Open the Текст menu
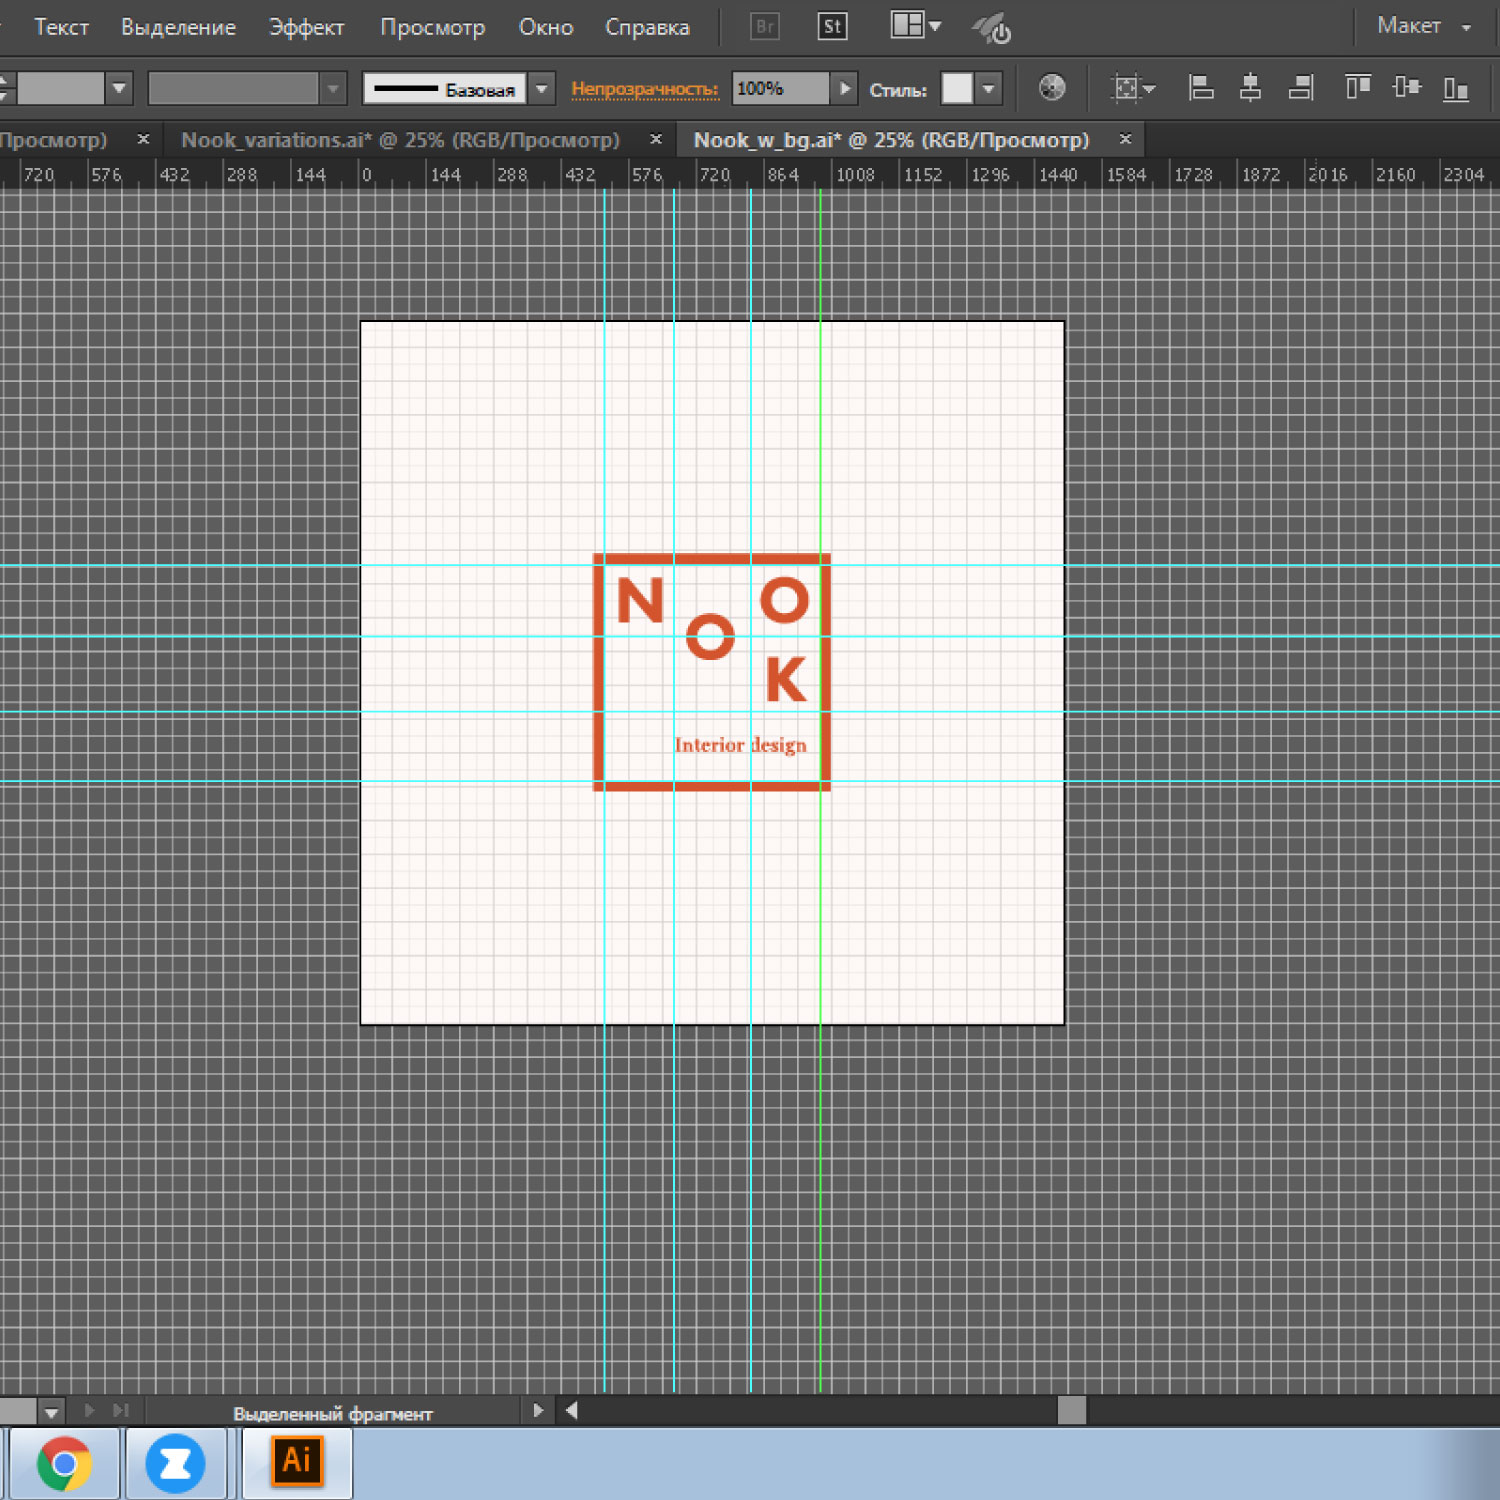 pyautogui.click(x=61, y=27)
